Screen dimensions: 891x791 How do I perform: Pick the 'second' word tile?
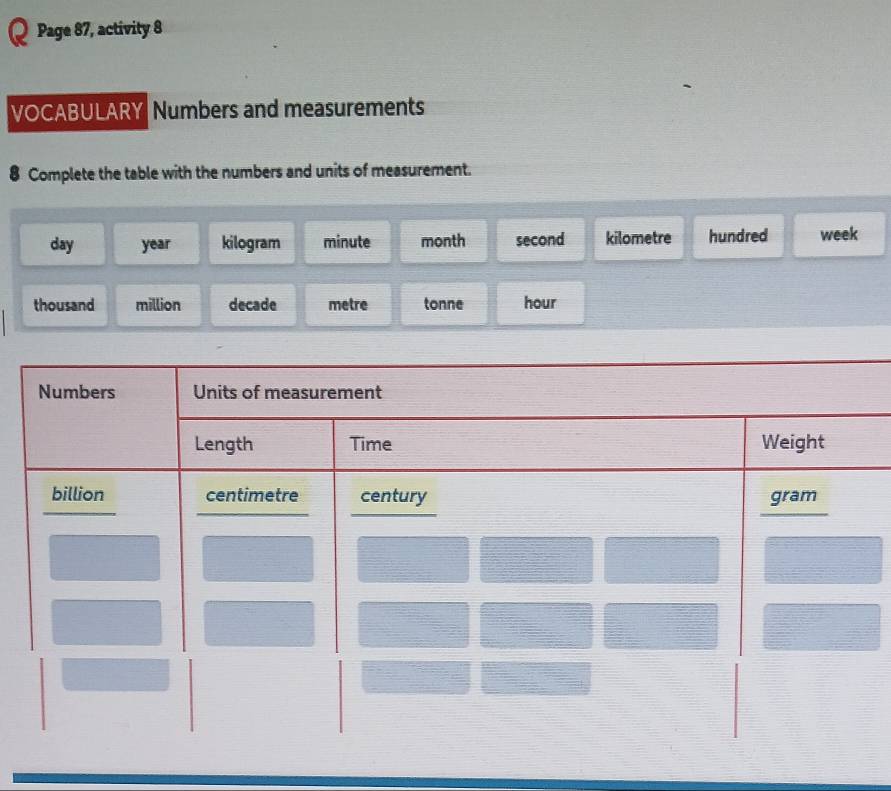point(540,240)
